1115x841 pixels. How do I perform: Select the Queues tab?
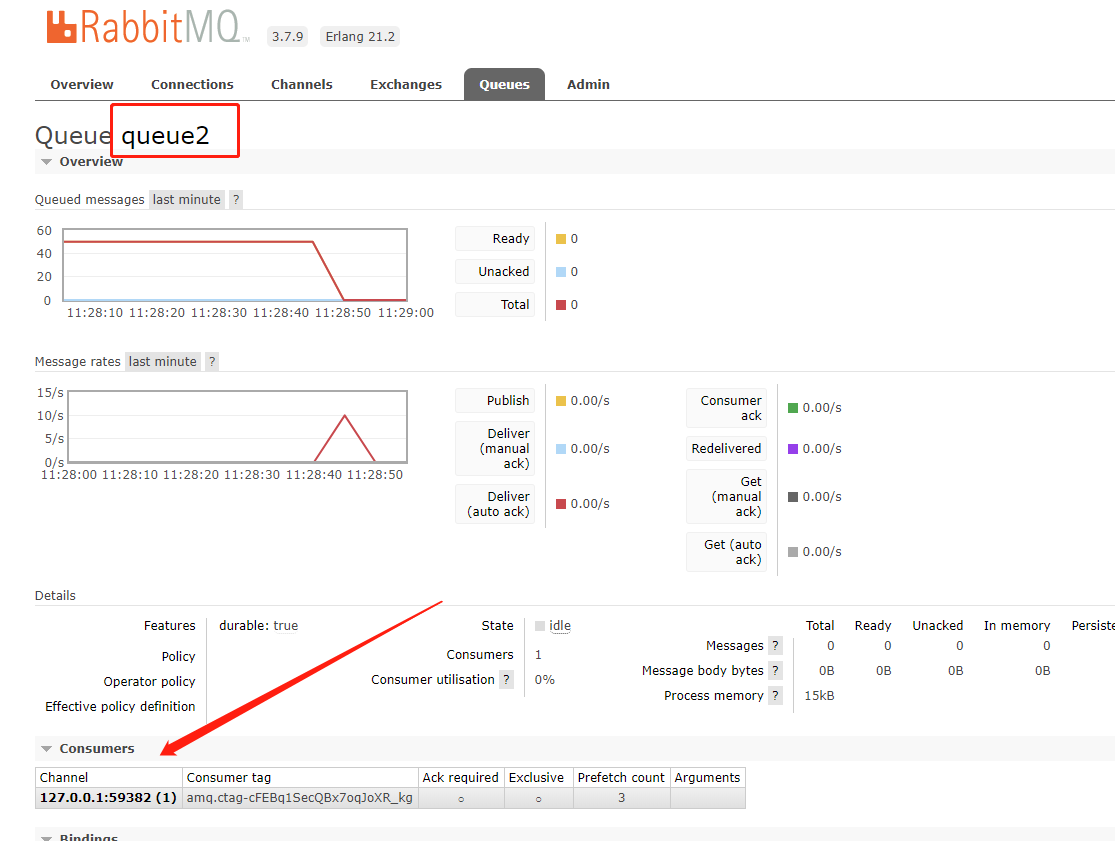(504, 84)
